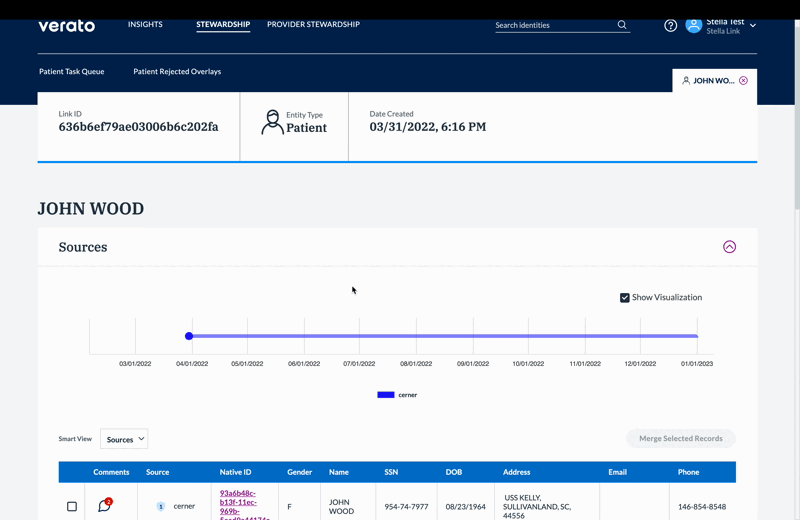Expand the Stella Test account menu
Viewport: 800px width, 520px height.
click(753, 25)
